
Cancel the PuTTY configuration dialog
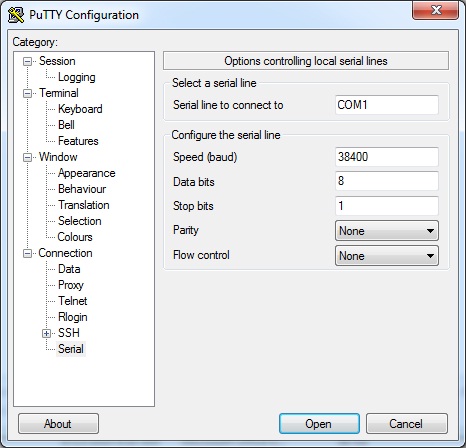click(x=406, y=424)
